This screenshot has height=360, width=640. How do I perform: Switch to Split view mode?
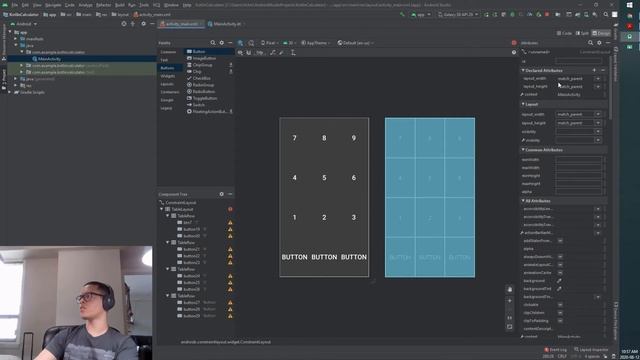(582, 33)
